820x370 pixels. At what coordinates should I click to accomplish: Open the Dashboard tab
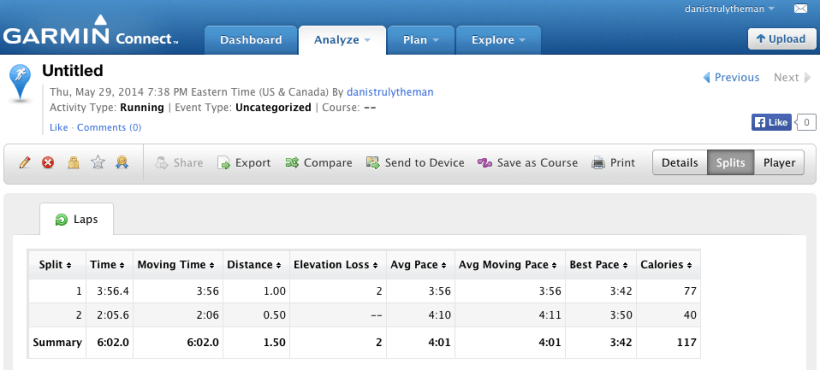click(x=251, y=40)
